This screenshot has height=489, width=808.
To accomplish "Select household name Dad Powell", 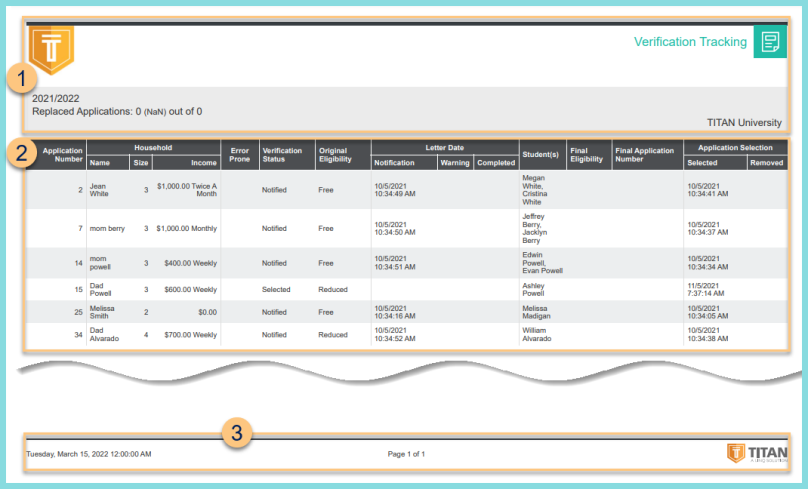I will point(100,290).
